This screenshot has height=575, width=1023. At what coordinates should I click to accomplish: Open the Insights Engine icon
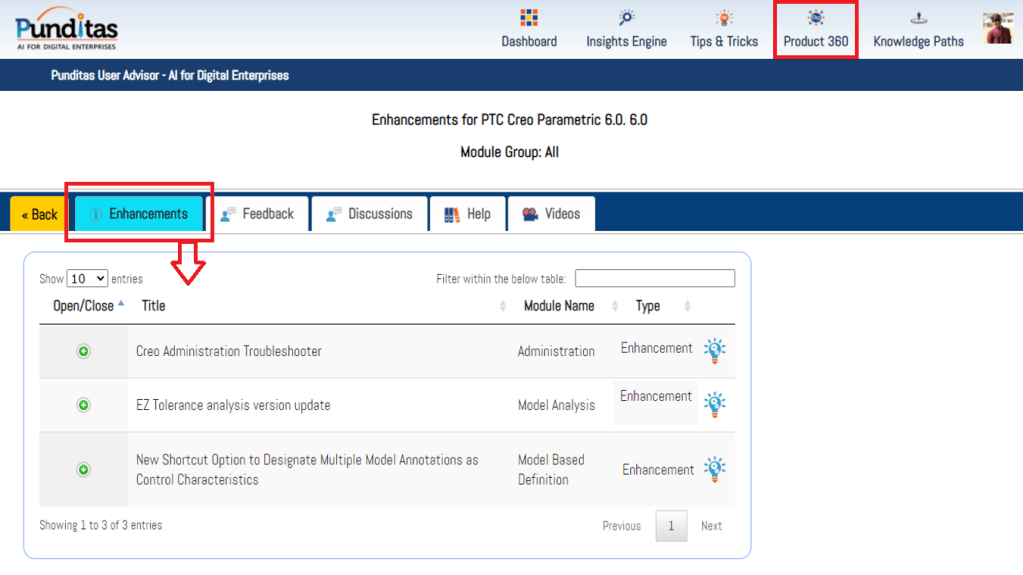click(626, 19)
